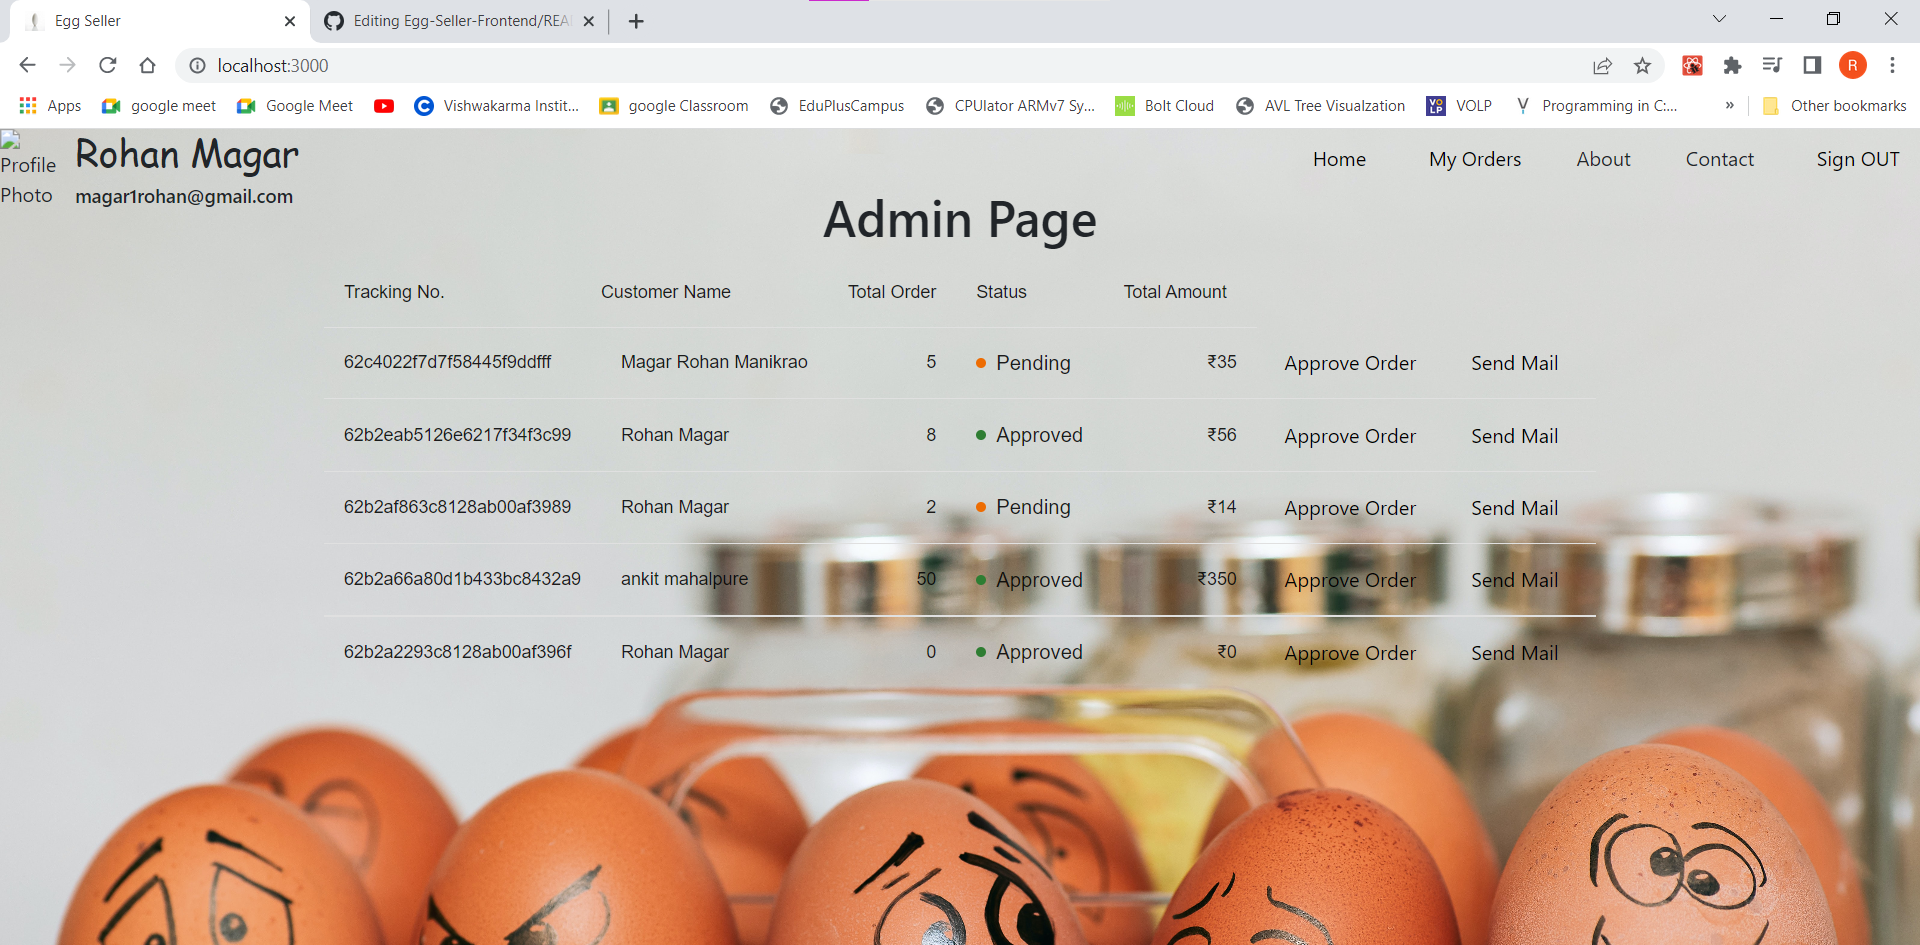Open the Bolt Cloud bookmark
The height and width of the screenshot is (945, 1920).
[1164, 105]
